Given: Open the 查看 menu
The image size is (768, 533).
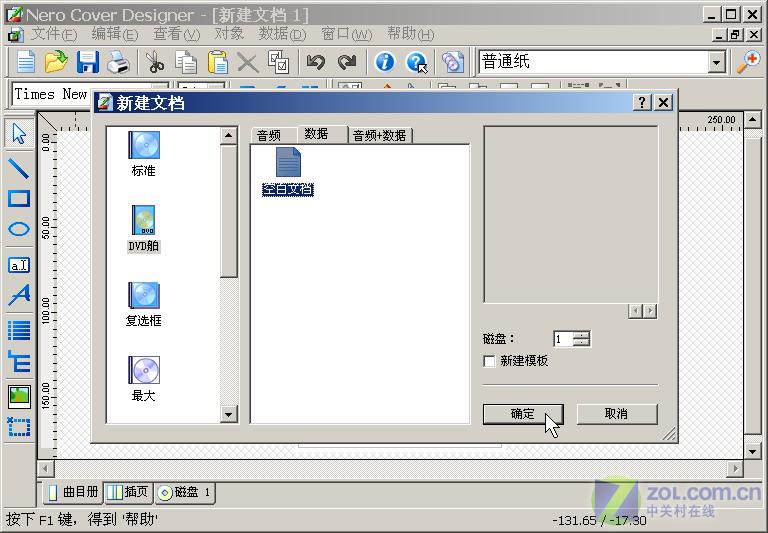Looking at the screenshot, I should (x=176, y=34).
